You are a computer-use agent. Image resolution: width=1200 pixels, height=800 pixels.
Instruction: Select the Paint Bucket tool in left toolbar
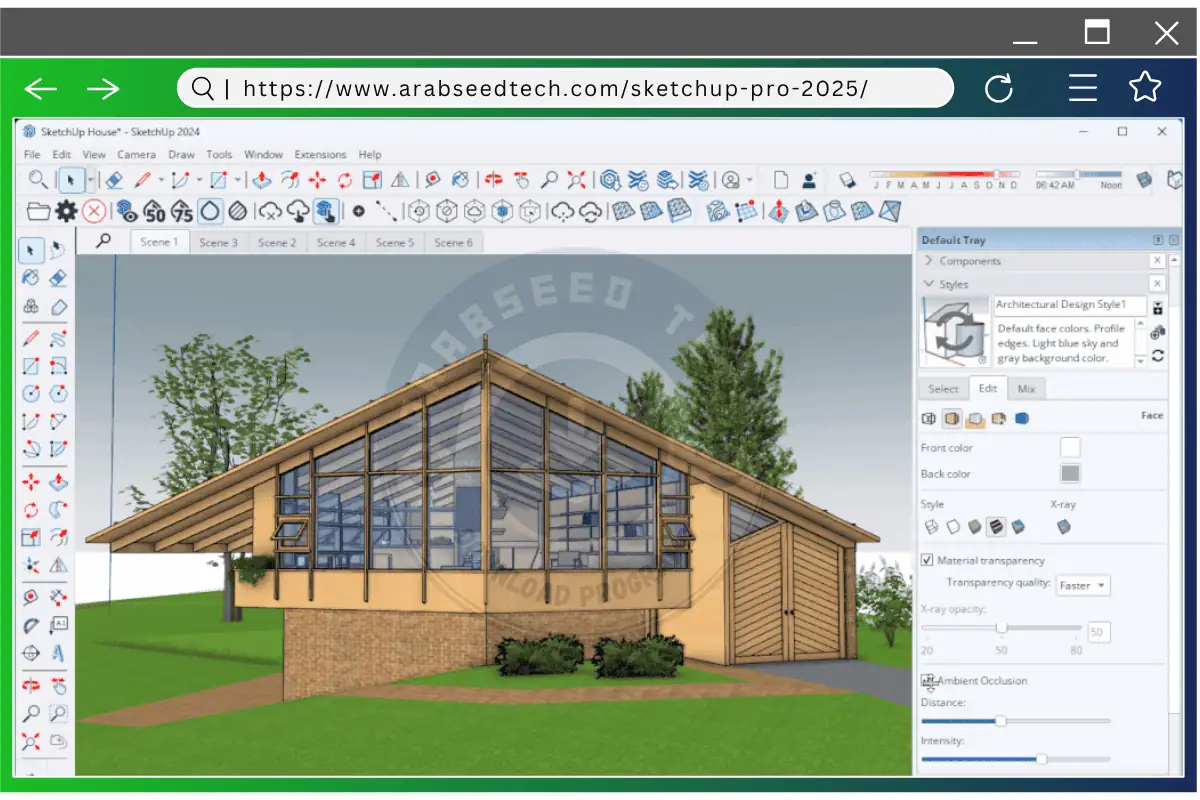(31, 278)
